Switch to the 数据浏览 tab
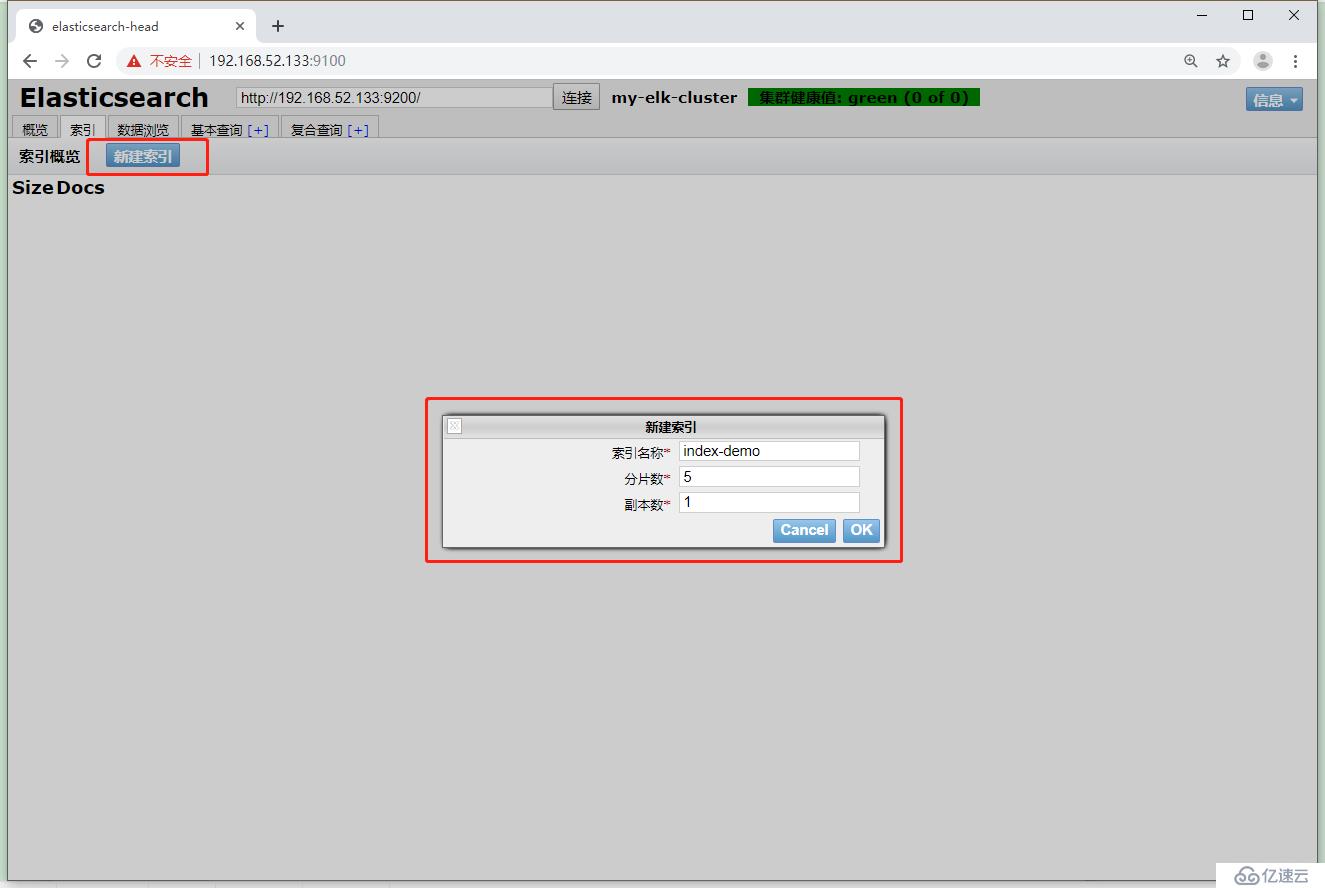Screen dimensions: 1325x888 point(143,129)
